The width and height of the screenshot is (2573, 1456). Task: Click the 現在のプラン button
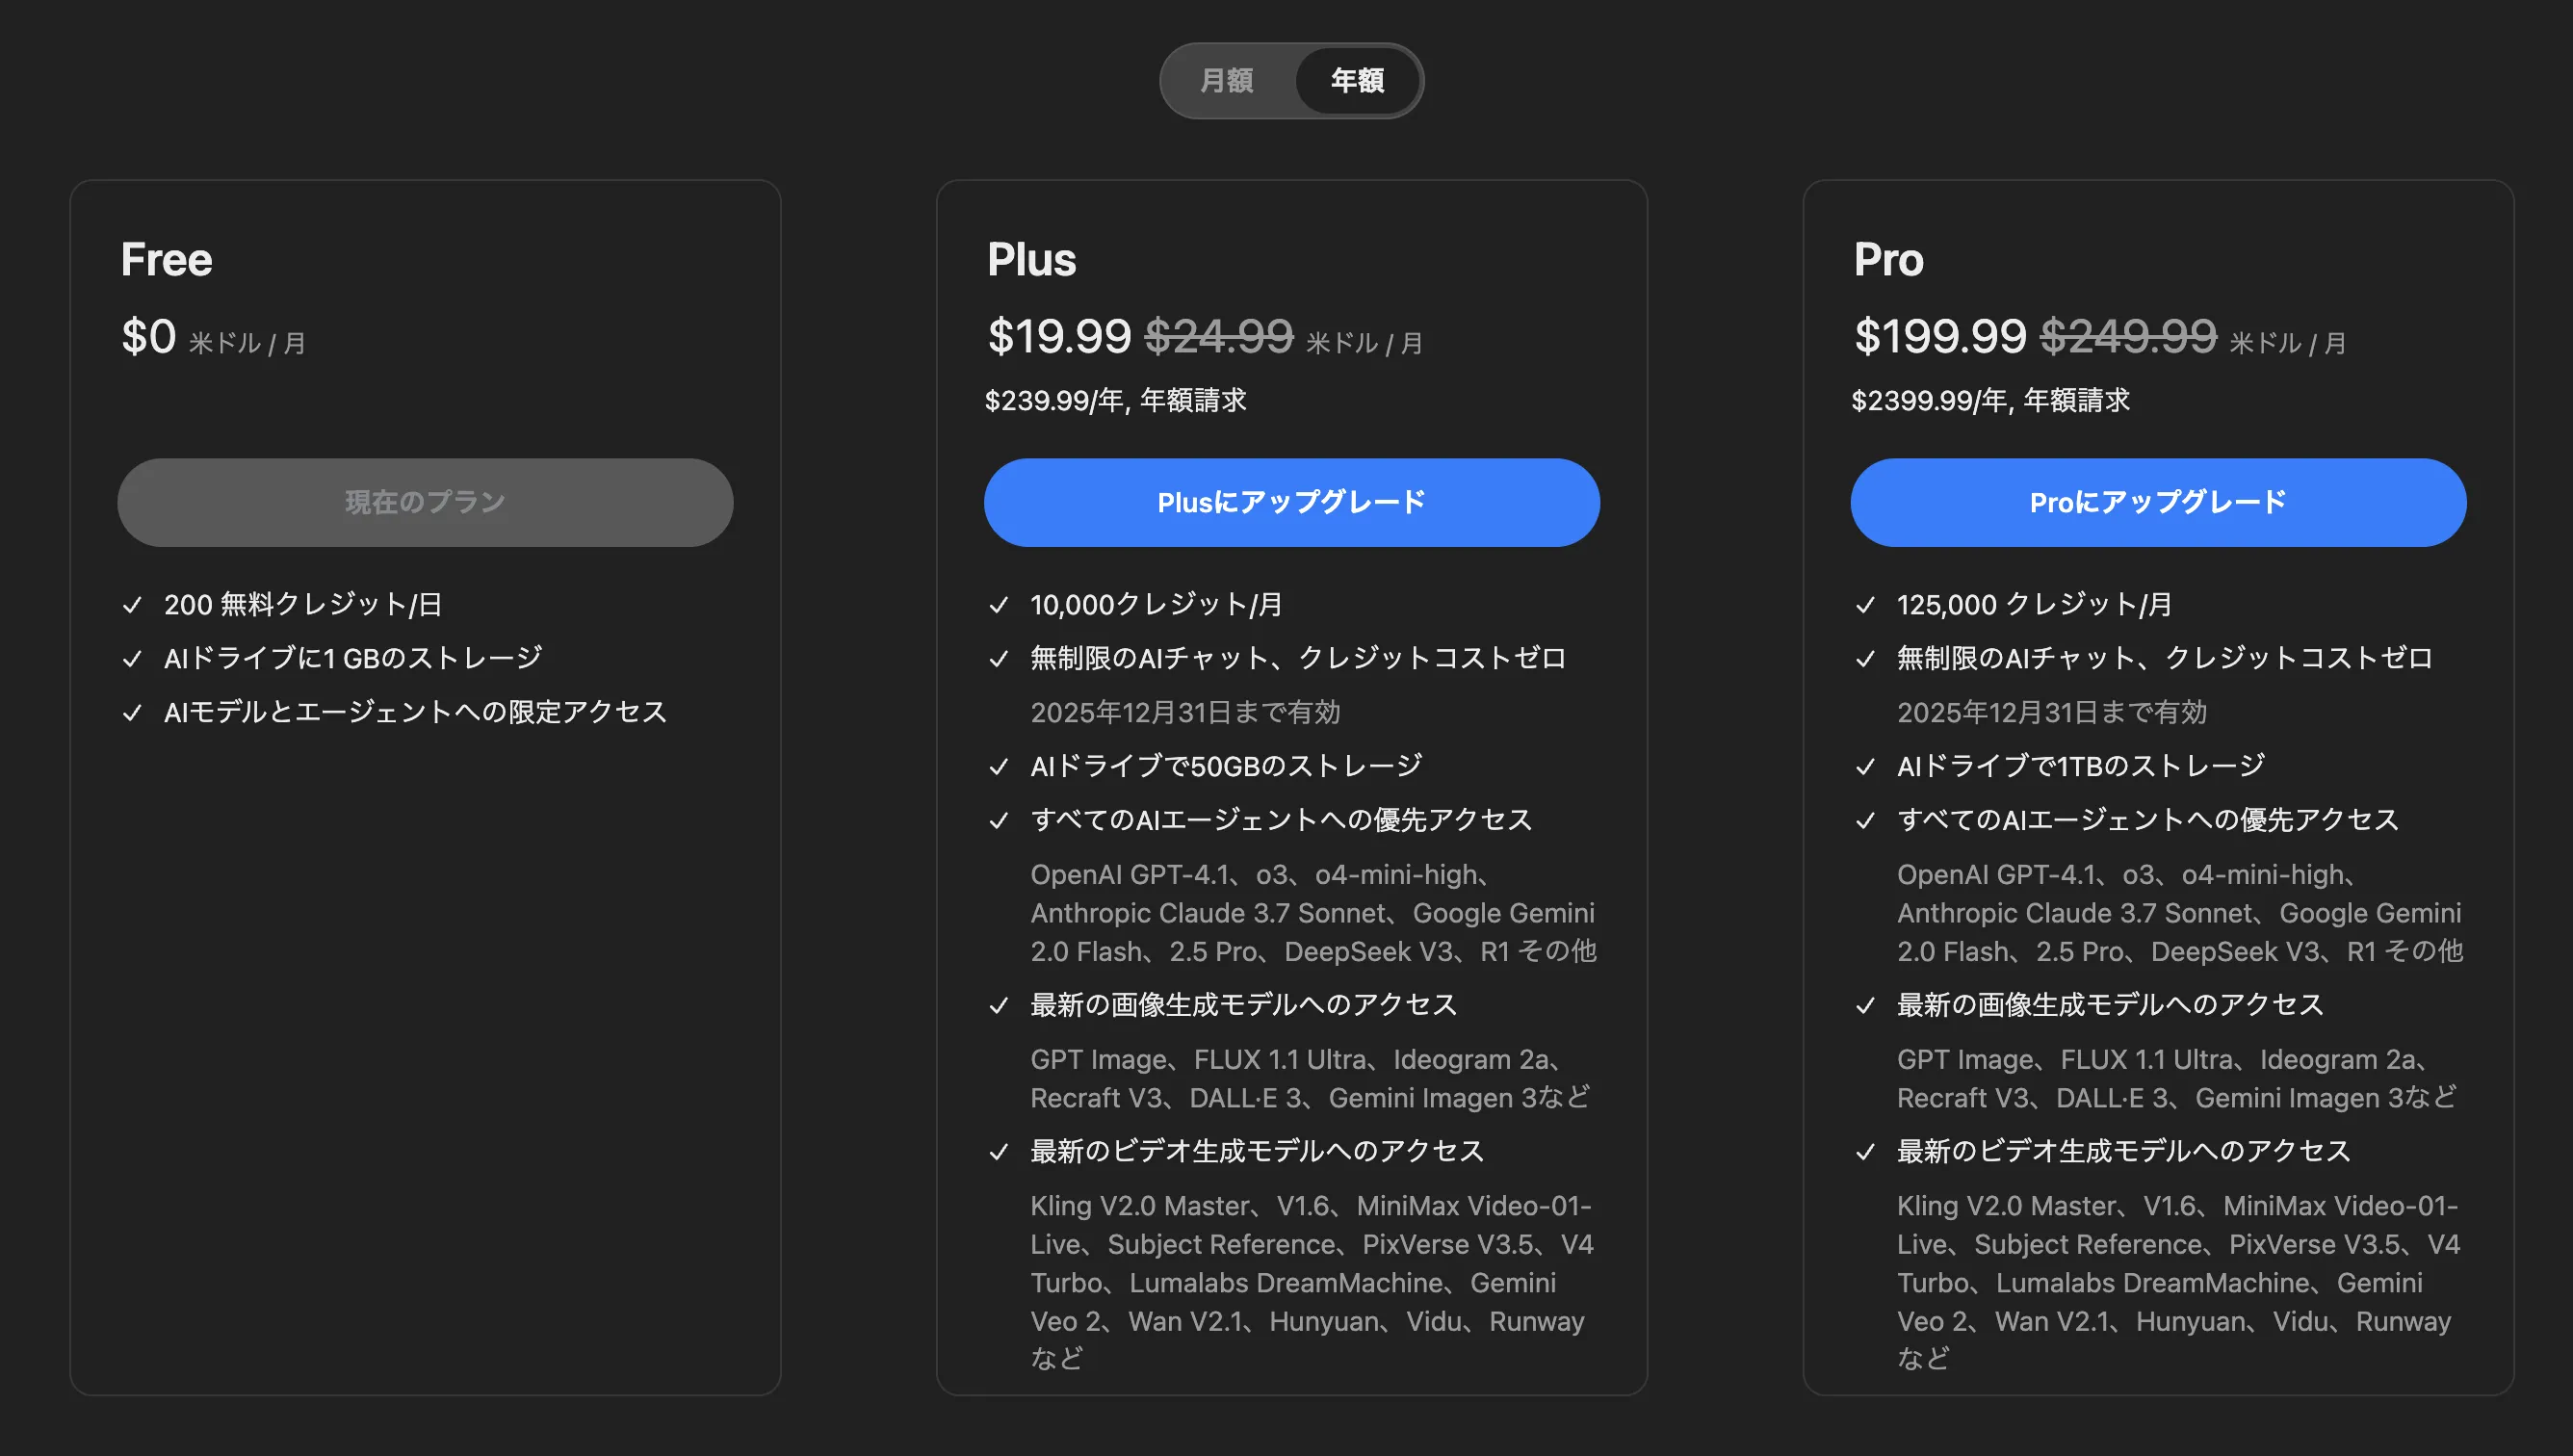click(423, 502)
